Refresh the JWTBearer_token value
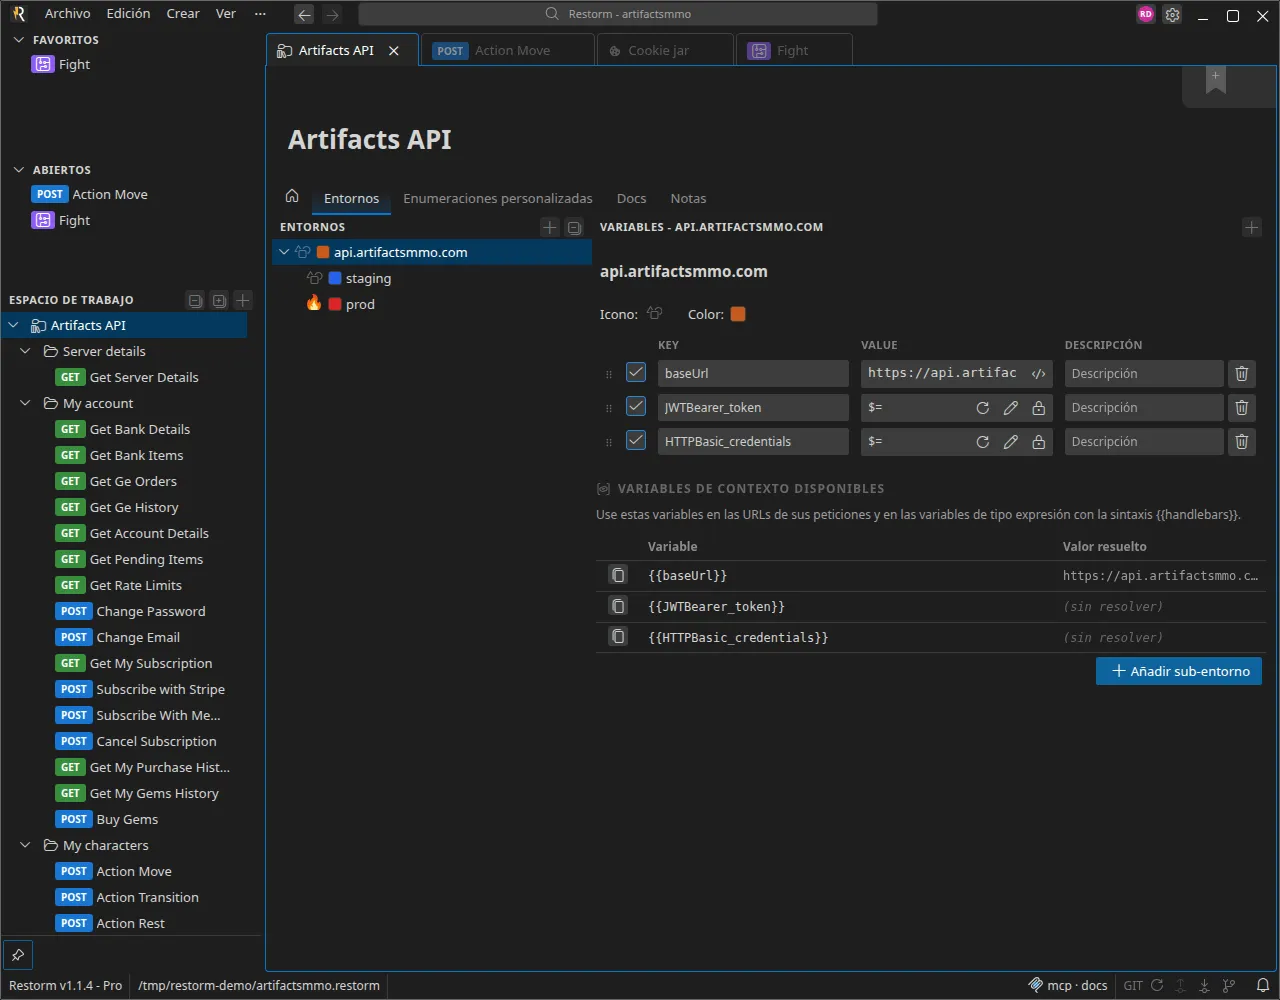 983,408
